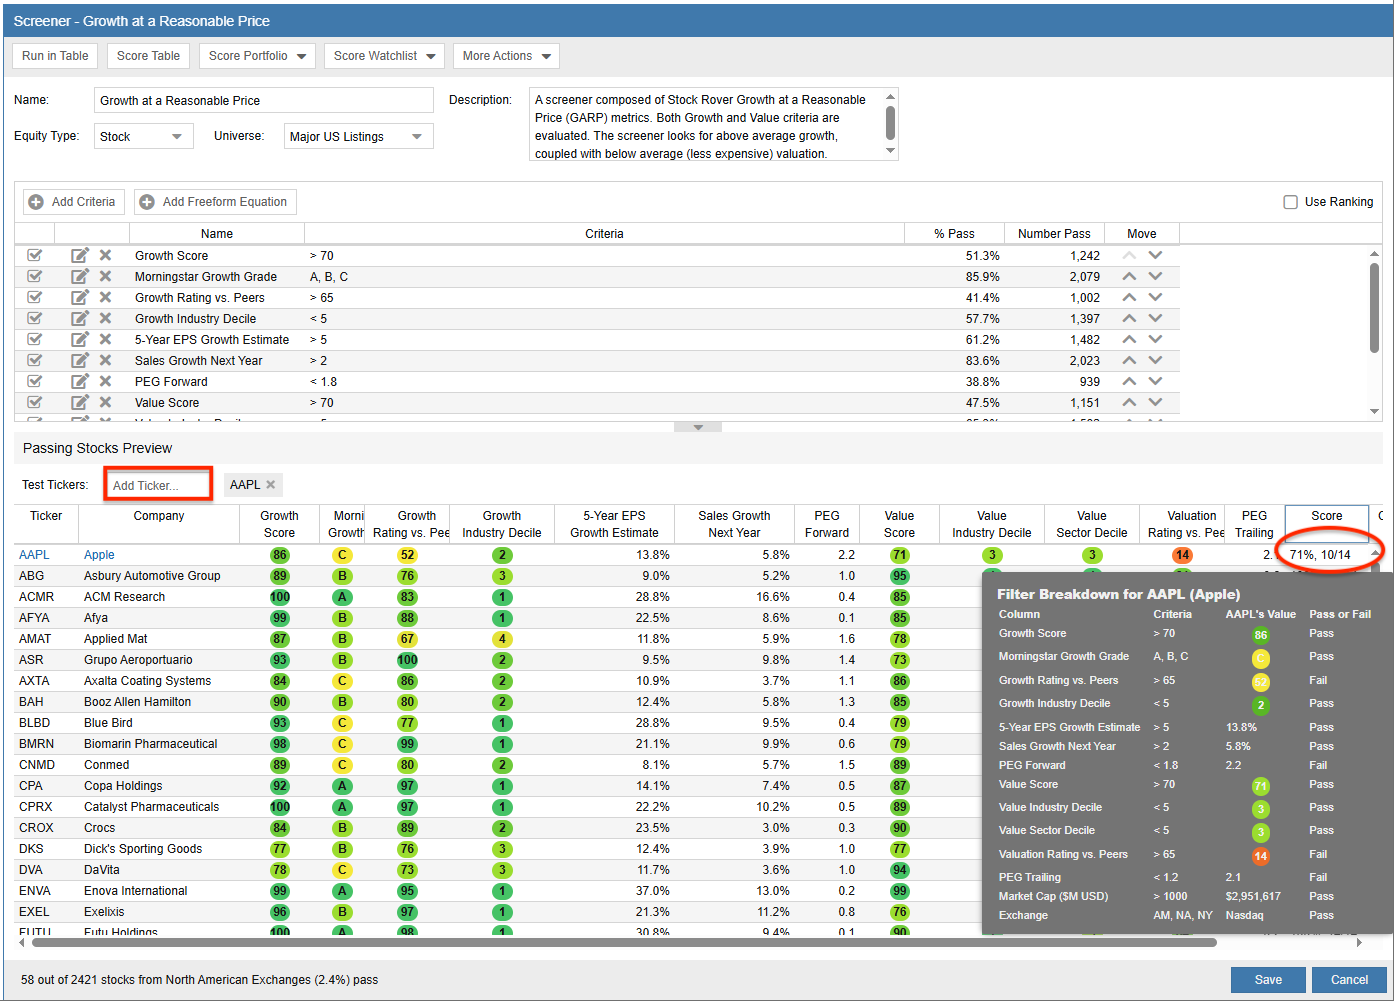Toggle the 5-Year EPS Growth Estimate checkbox
Screen dimensions: 1399x1006
coord(35,340)
